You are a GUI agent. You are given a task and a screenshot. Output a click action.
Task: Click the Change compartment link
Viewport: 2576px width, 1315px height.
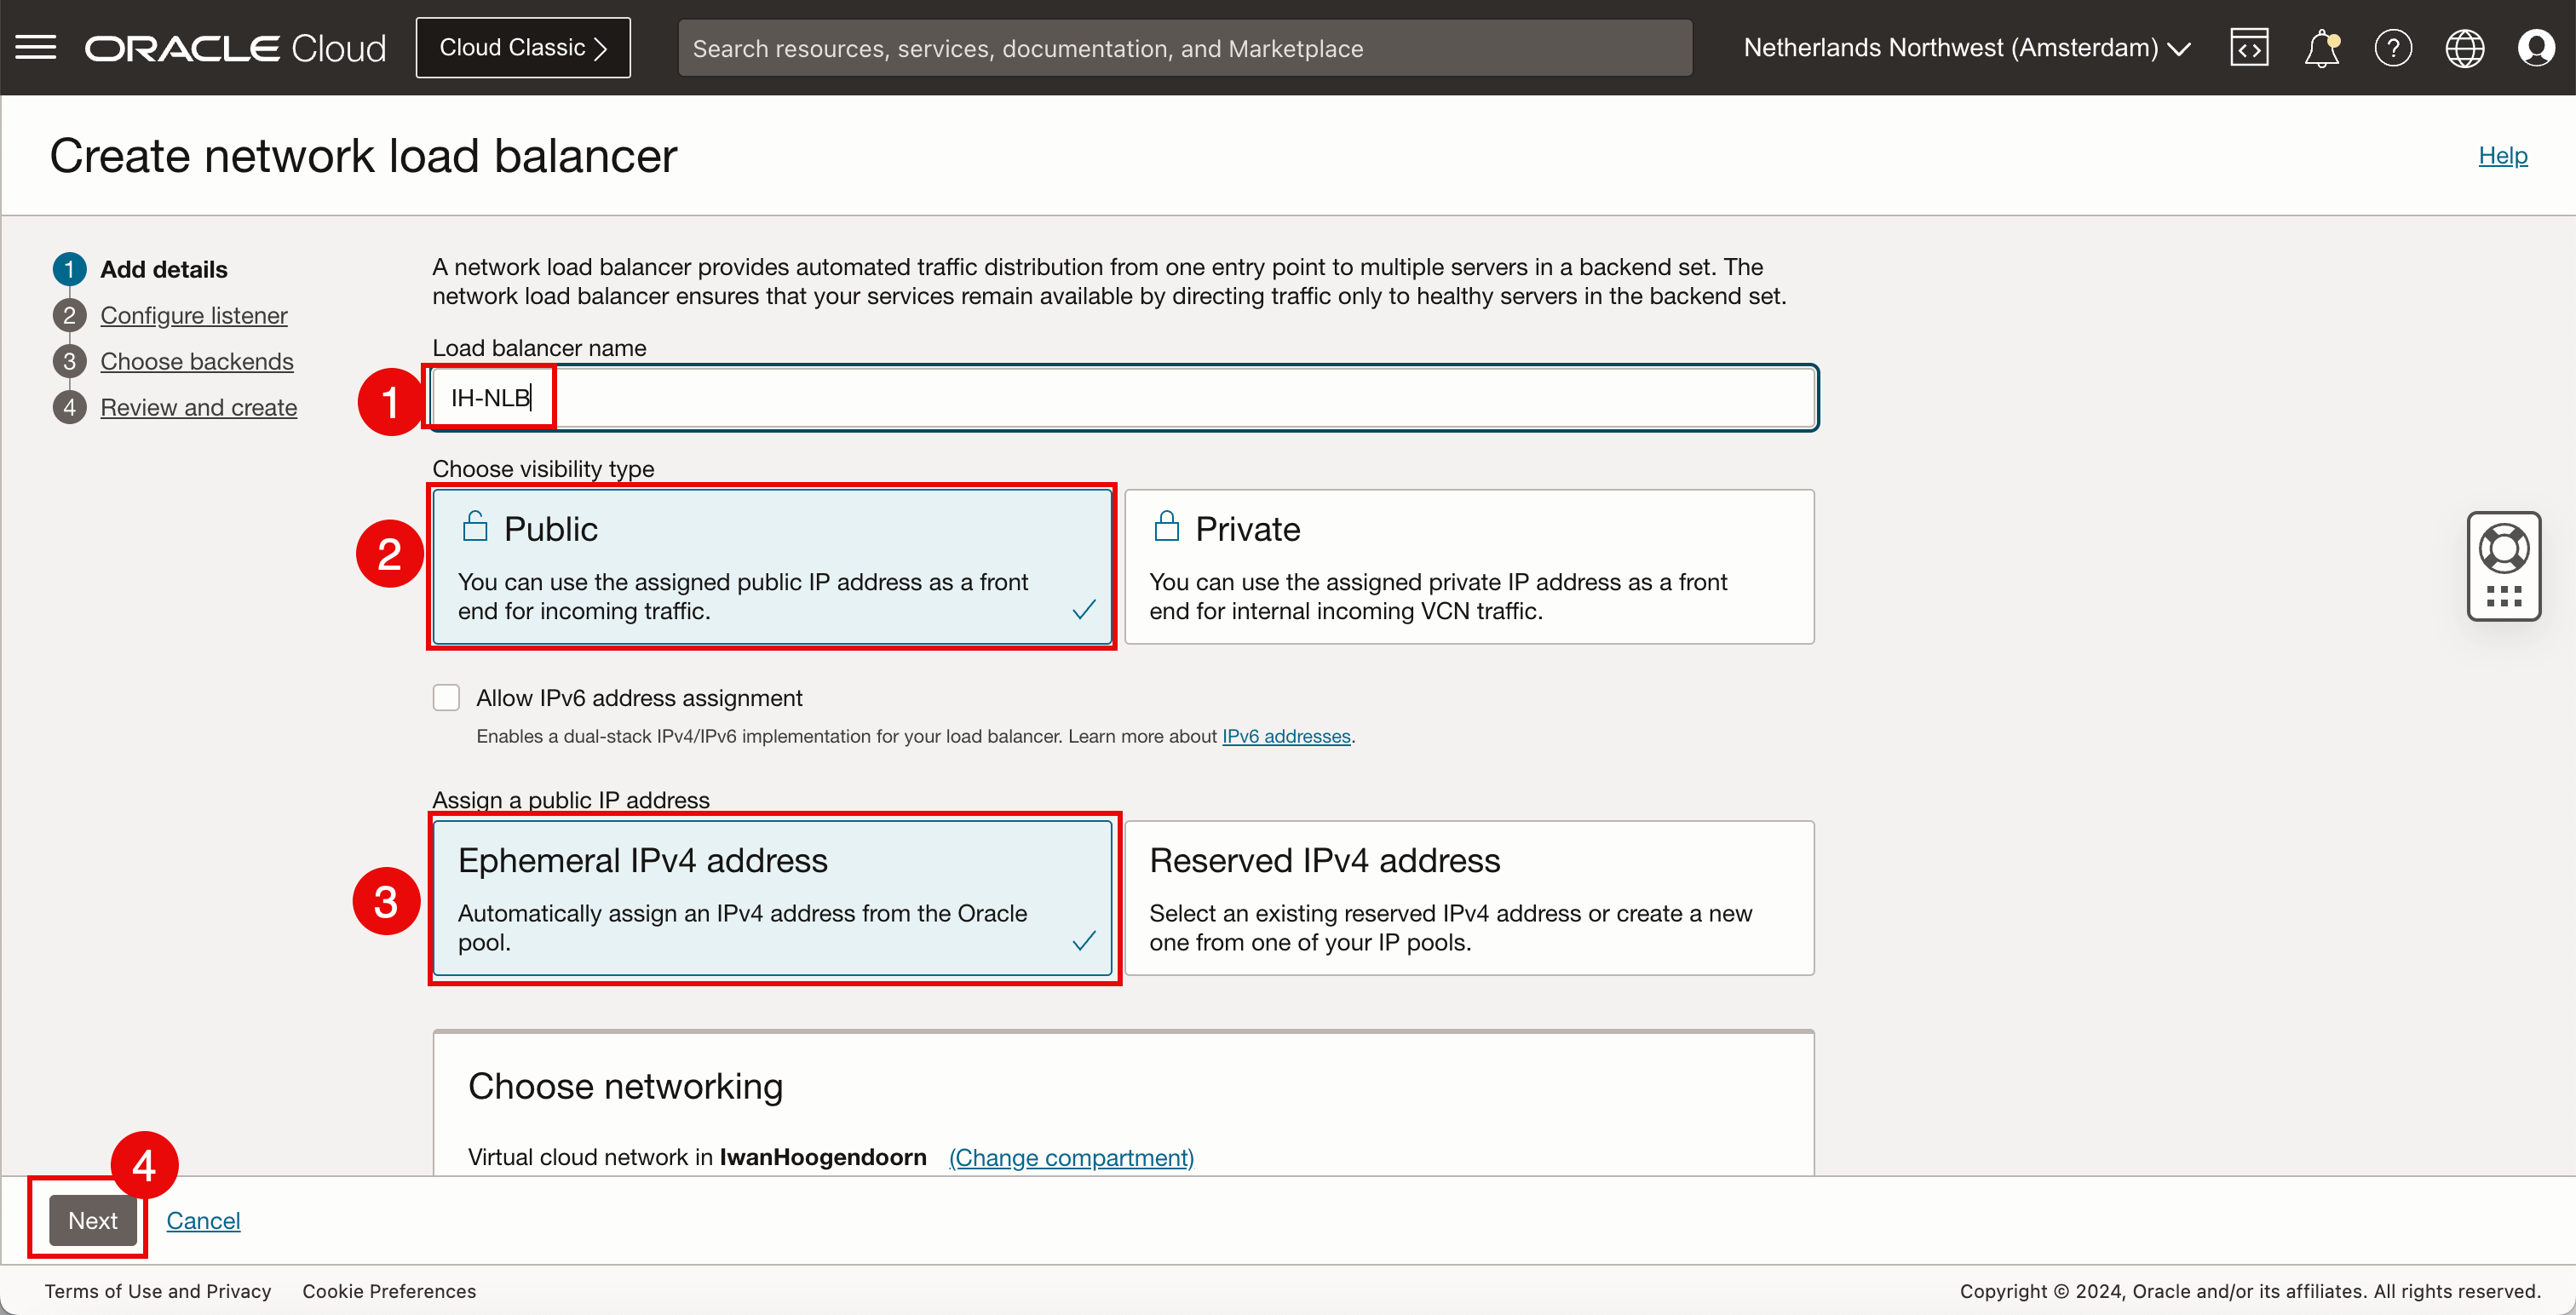tap(1070, 1157)
